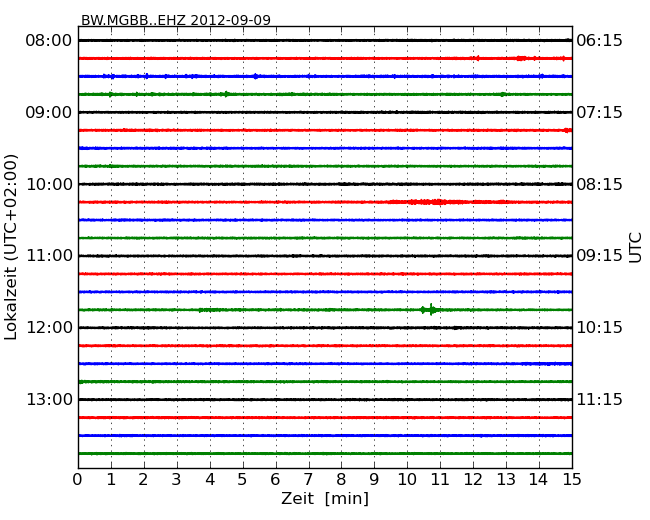
Task: Select the 10:15 UTC label
Action: pos(599,328)
